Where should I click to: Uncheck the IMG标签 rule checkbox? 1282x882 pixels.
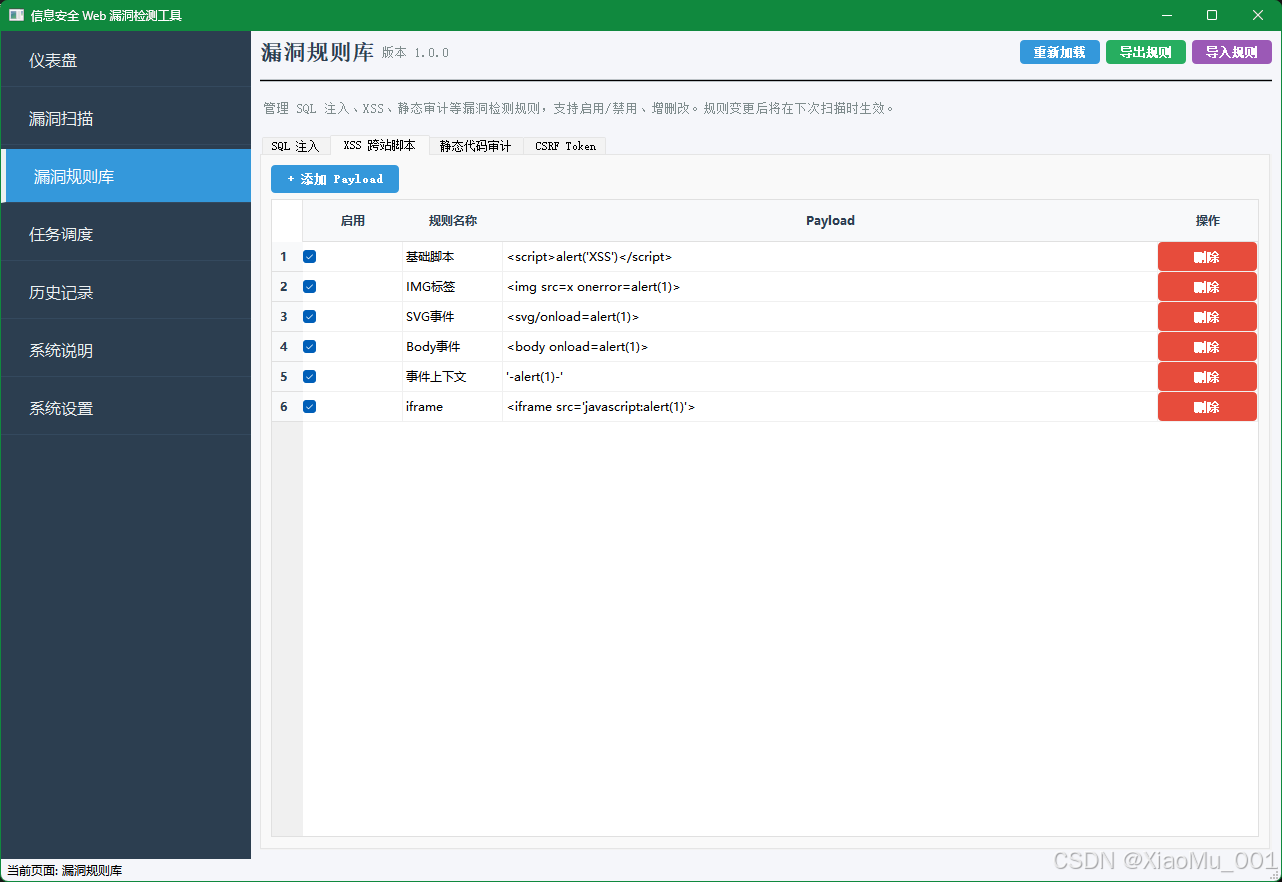click(310, 287)
